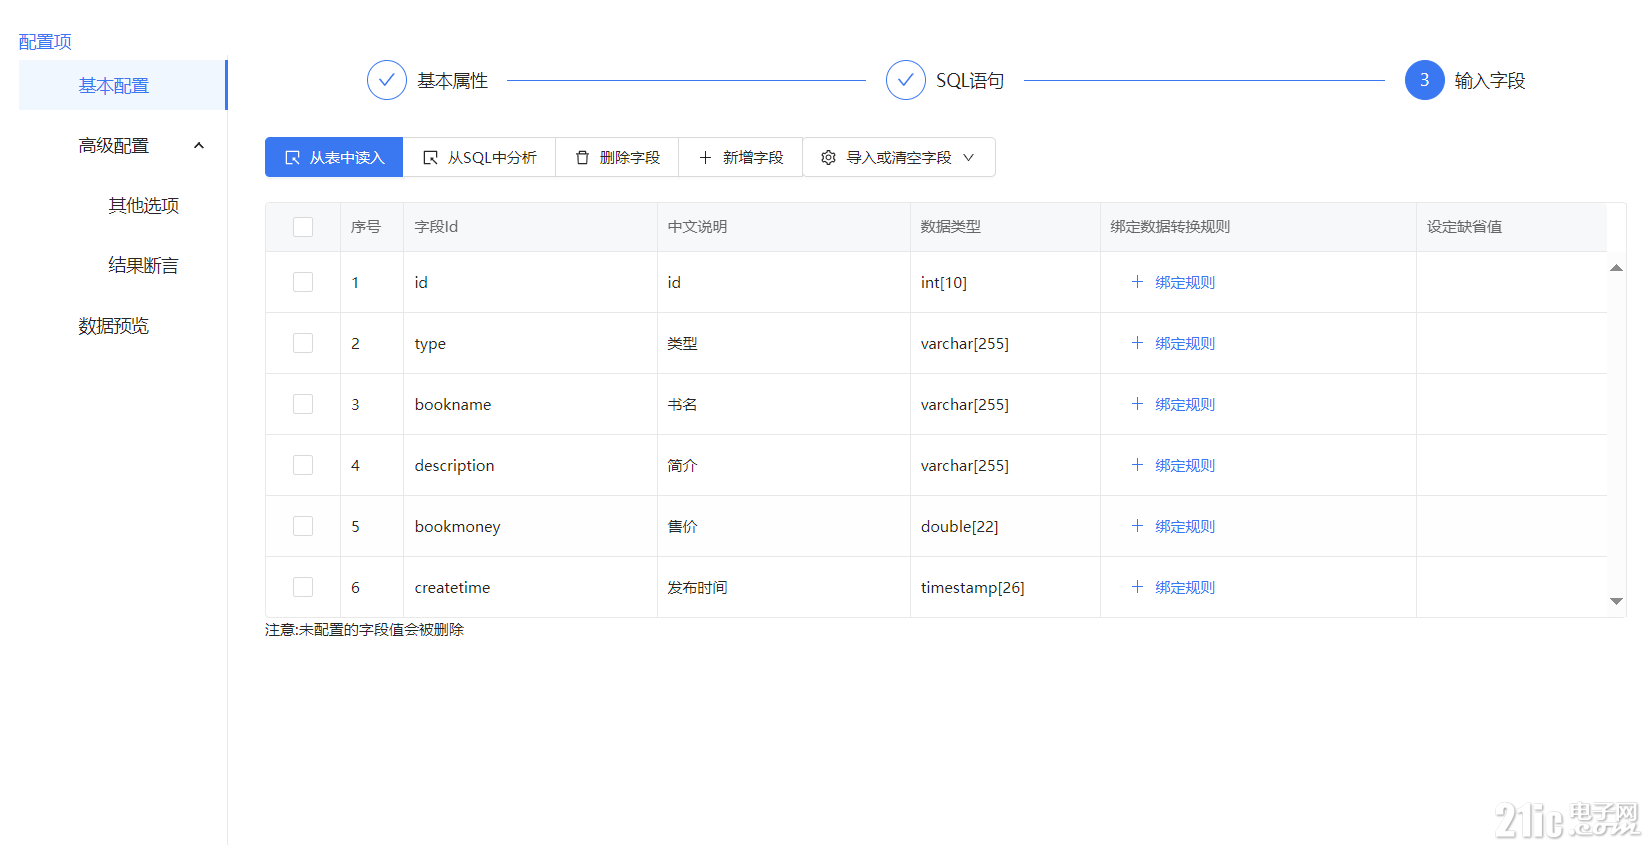
Task: Select 基本配置 in the sidebar
Action: (x=123, y=85)
